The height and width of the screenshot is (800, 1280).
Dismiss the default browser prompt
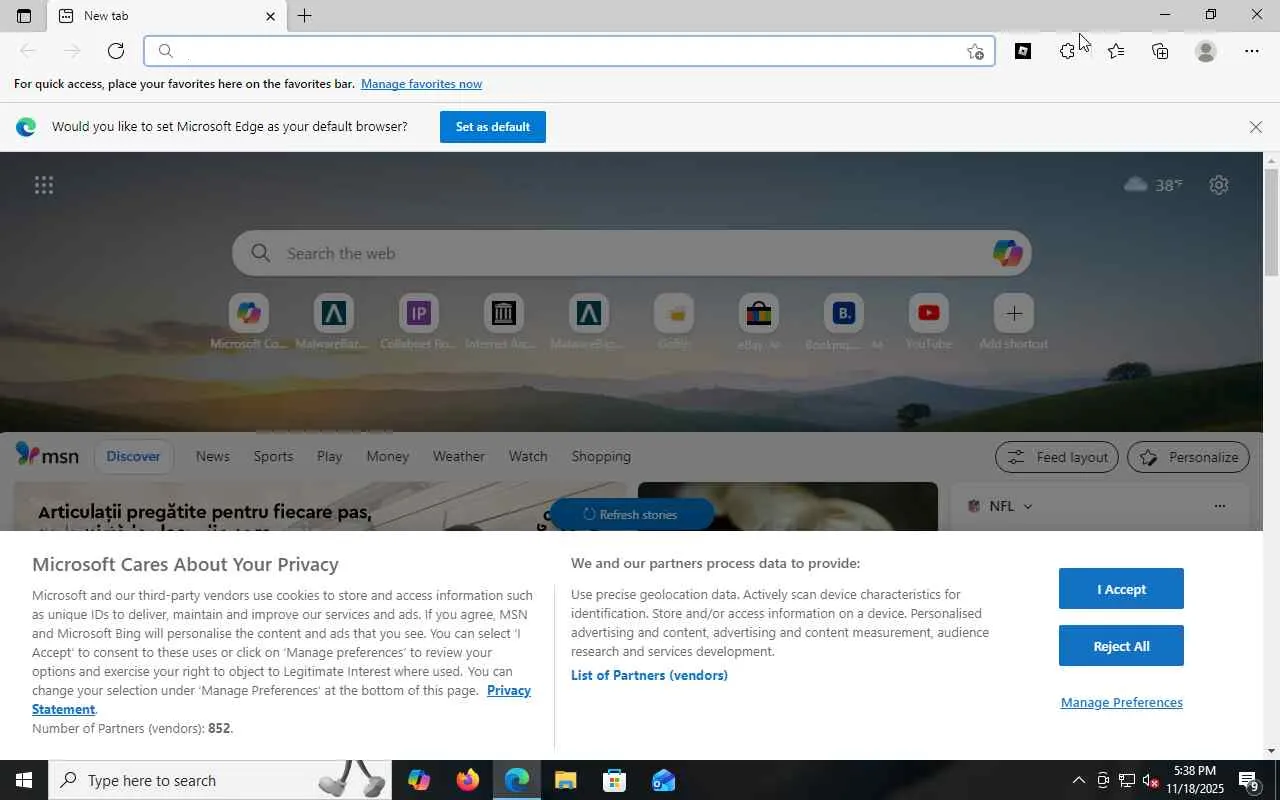[1256, 127]
